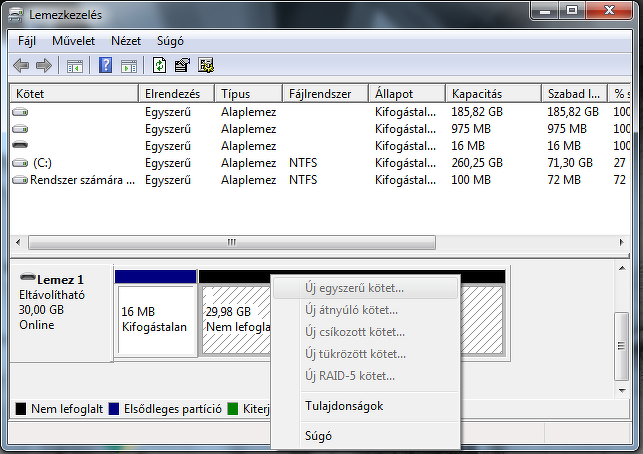Open Tulajdonságok from the context menu
This screenshot has height=454, width=643.
click(x=365, y=406)
